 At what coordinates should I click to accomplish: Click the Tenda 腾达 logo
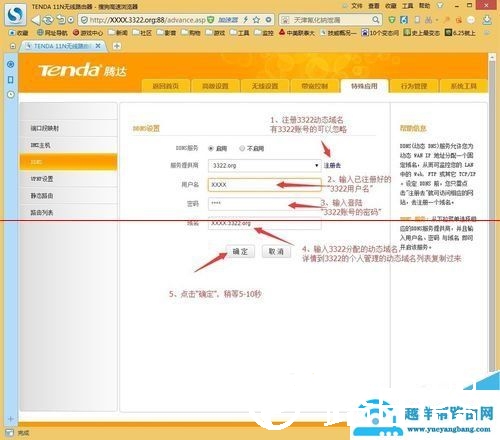82,70
